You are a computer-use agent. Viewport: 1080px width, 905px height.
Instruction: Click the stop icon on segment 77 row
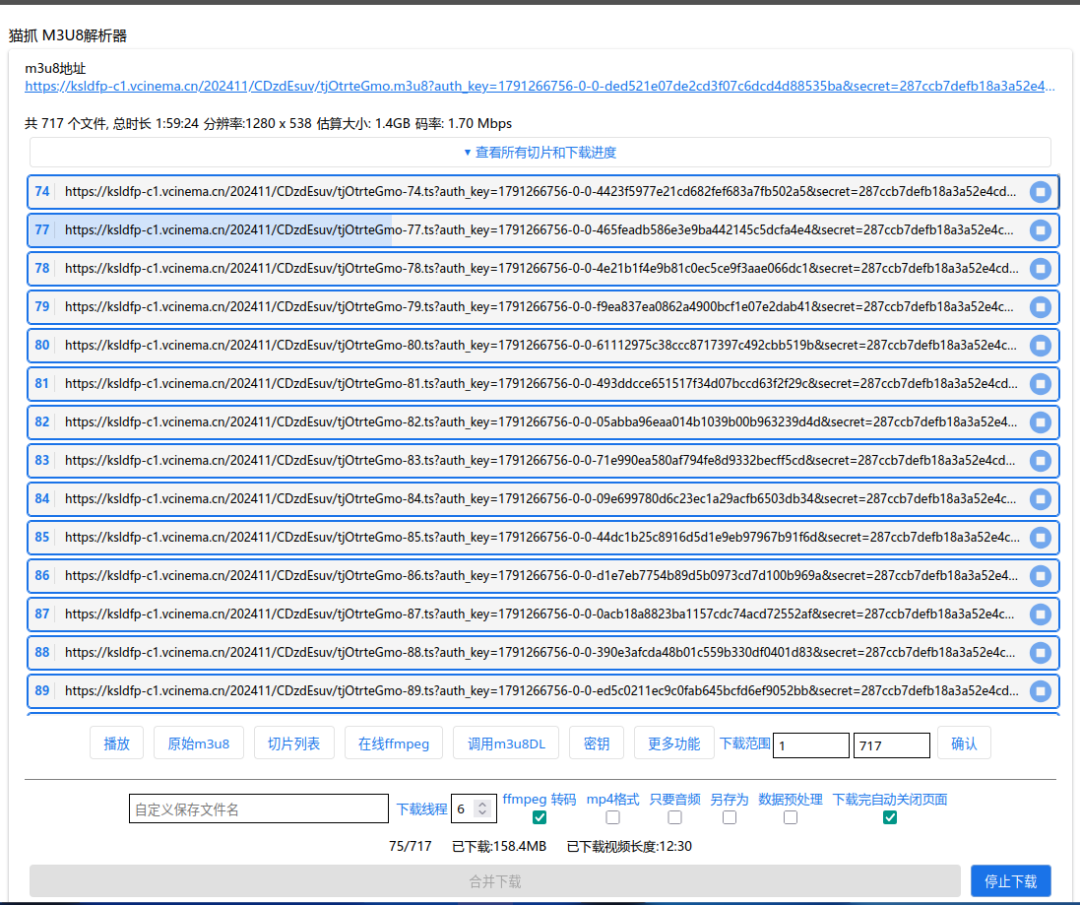pos(1040,230)
